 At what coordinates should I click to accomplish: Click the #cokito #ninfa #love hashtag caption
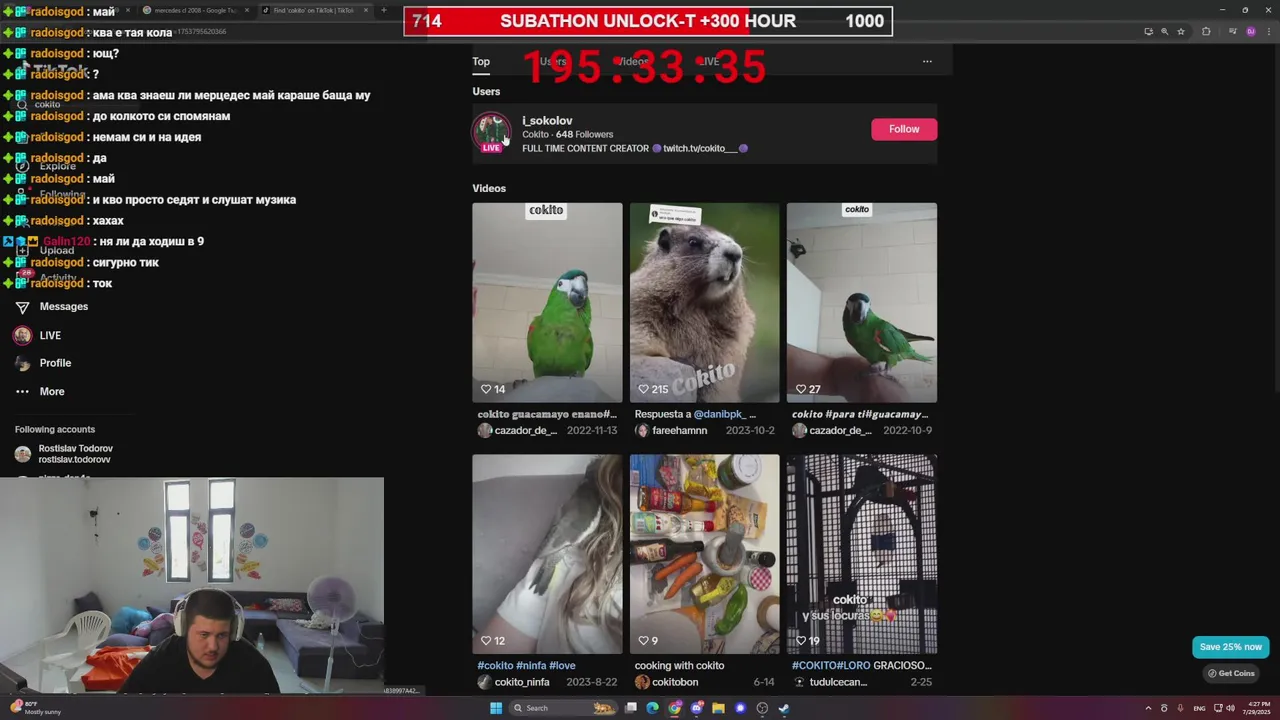[x=526, y=665]
